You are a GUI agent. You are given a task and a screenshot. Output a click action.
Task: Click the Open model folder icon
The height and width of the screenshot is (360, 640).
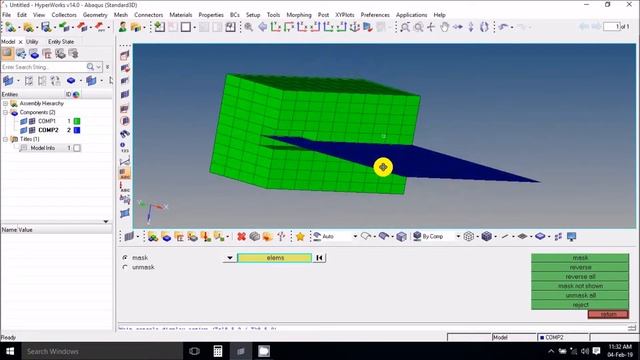point(28,27)
